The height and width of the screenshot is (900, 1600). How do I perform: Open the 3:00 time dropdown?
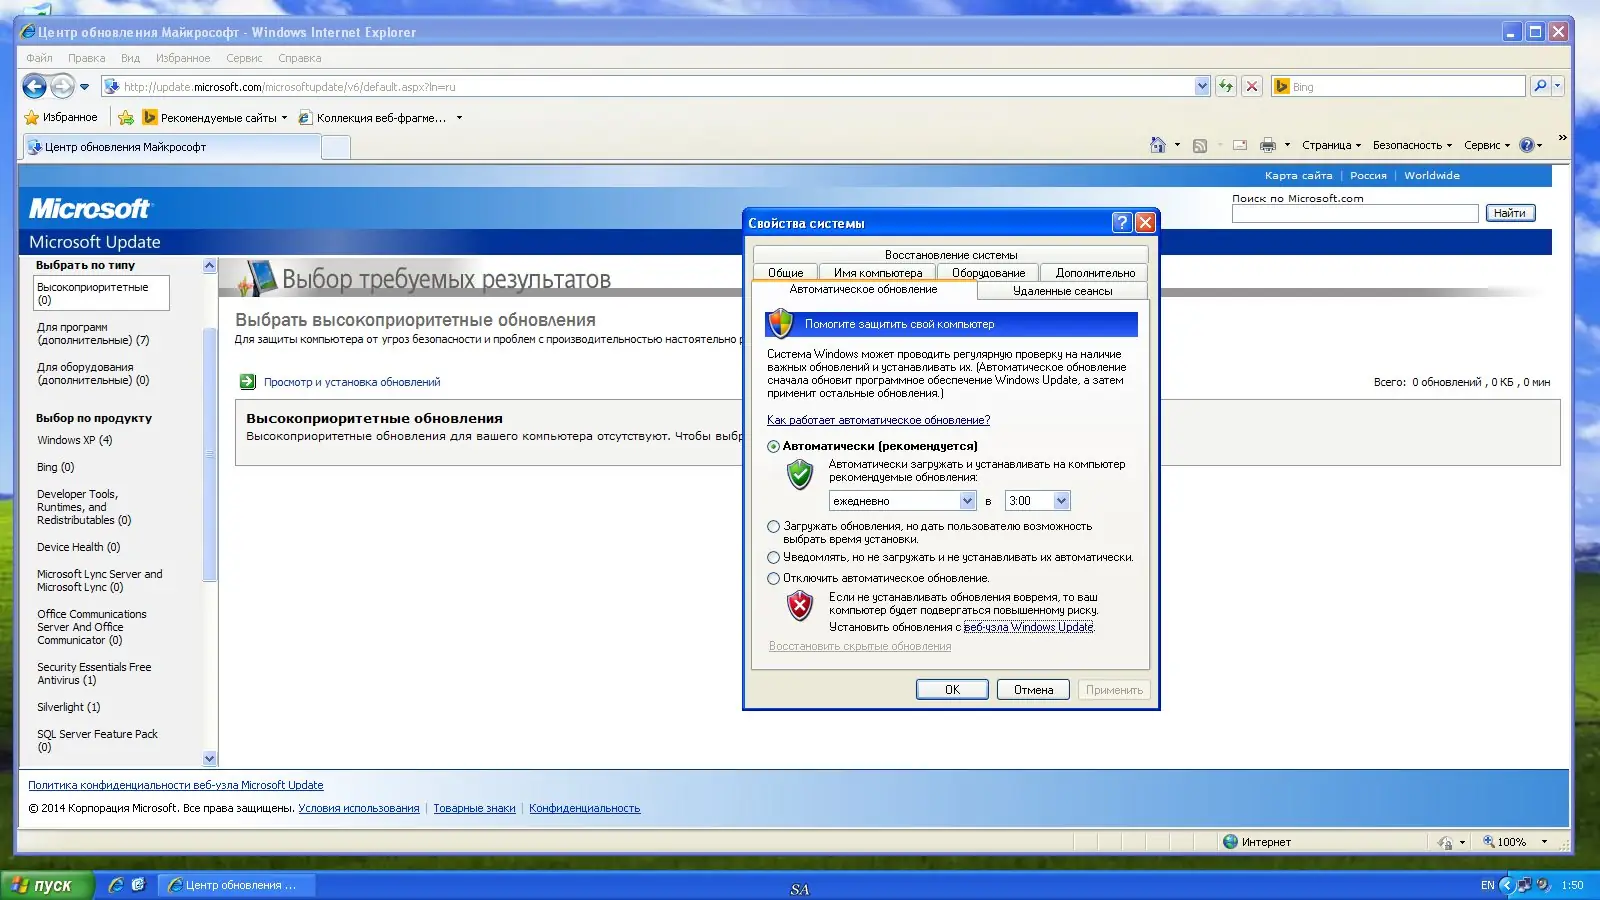pyautogui.click(x=1061, y=501)
